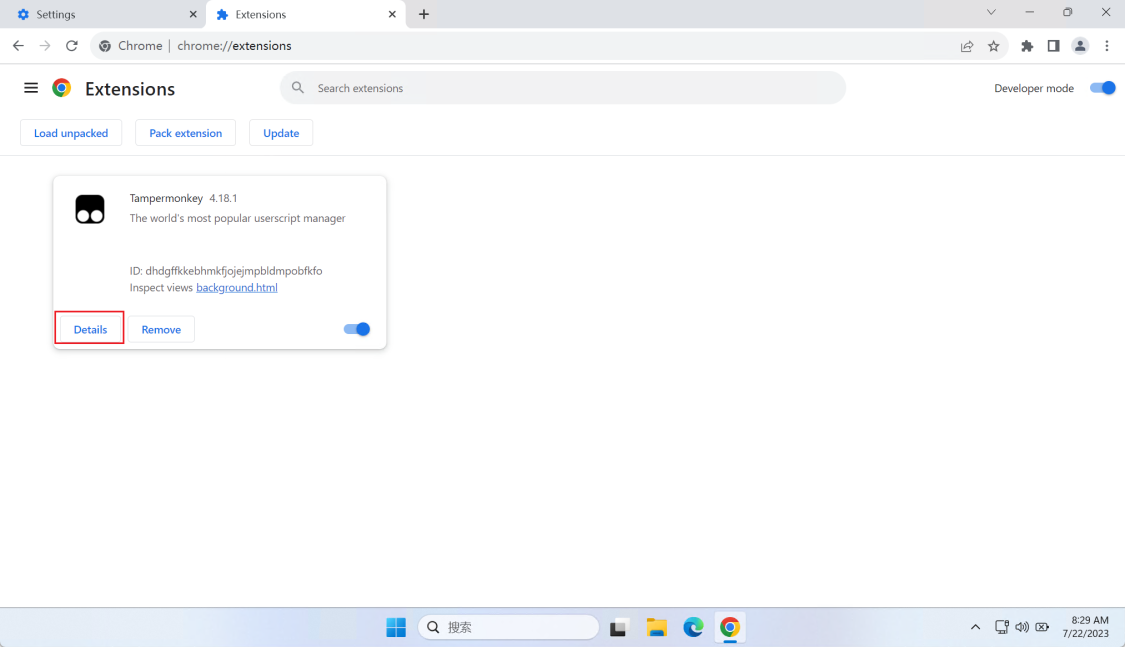Open the background.html inspect view link
The image size is (1125, 647).
tap(237, 288)
